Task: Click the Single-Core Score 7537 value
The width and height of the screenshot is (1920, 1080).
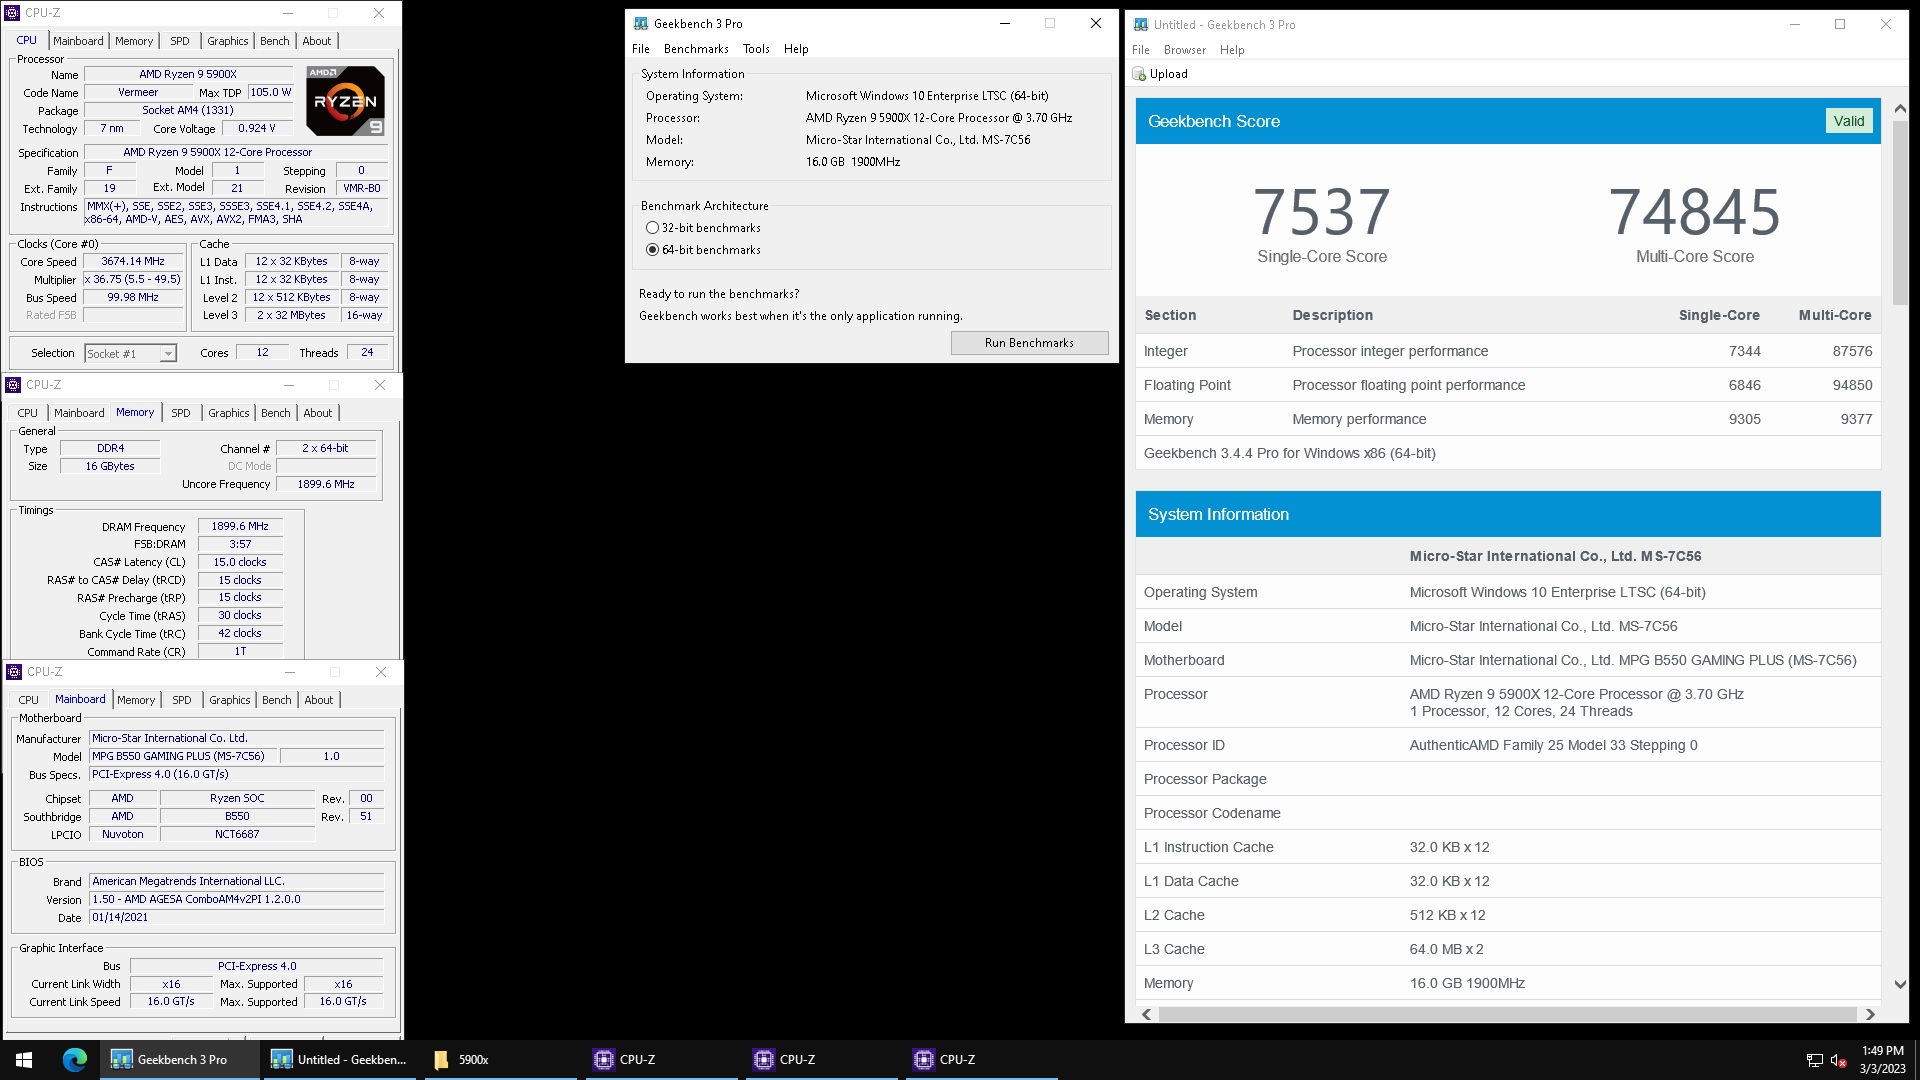Action: (1321, 212)
